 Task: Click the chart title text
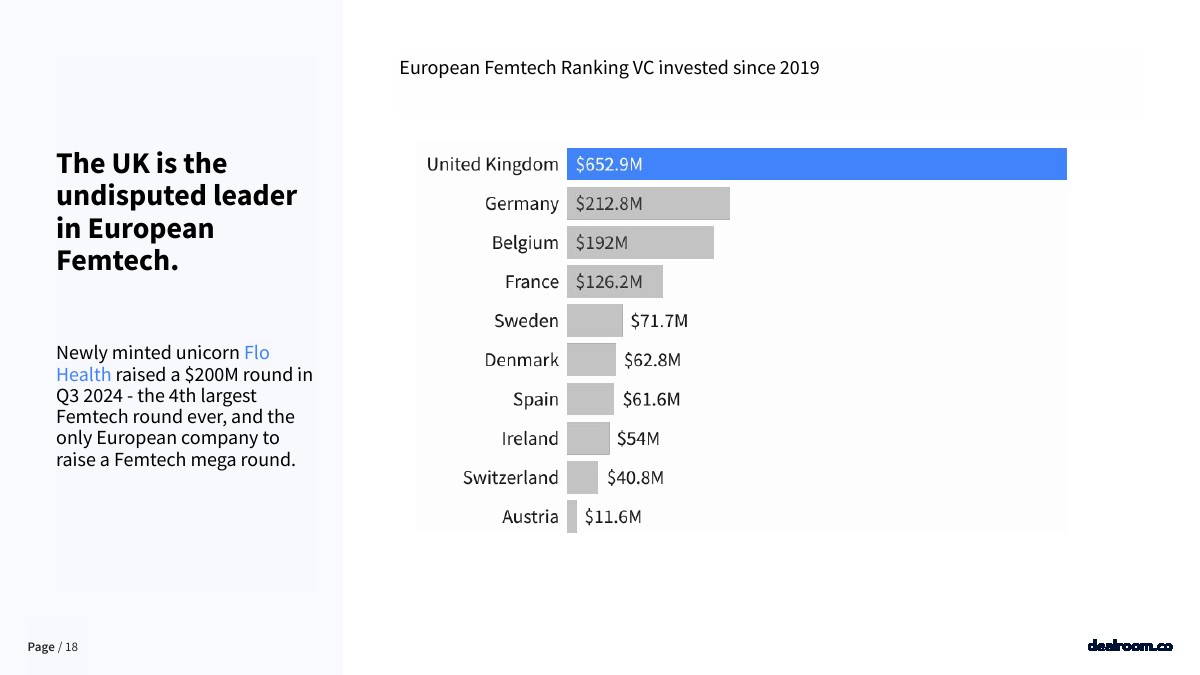[x=609, y=68]
